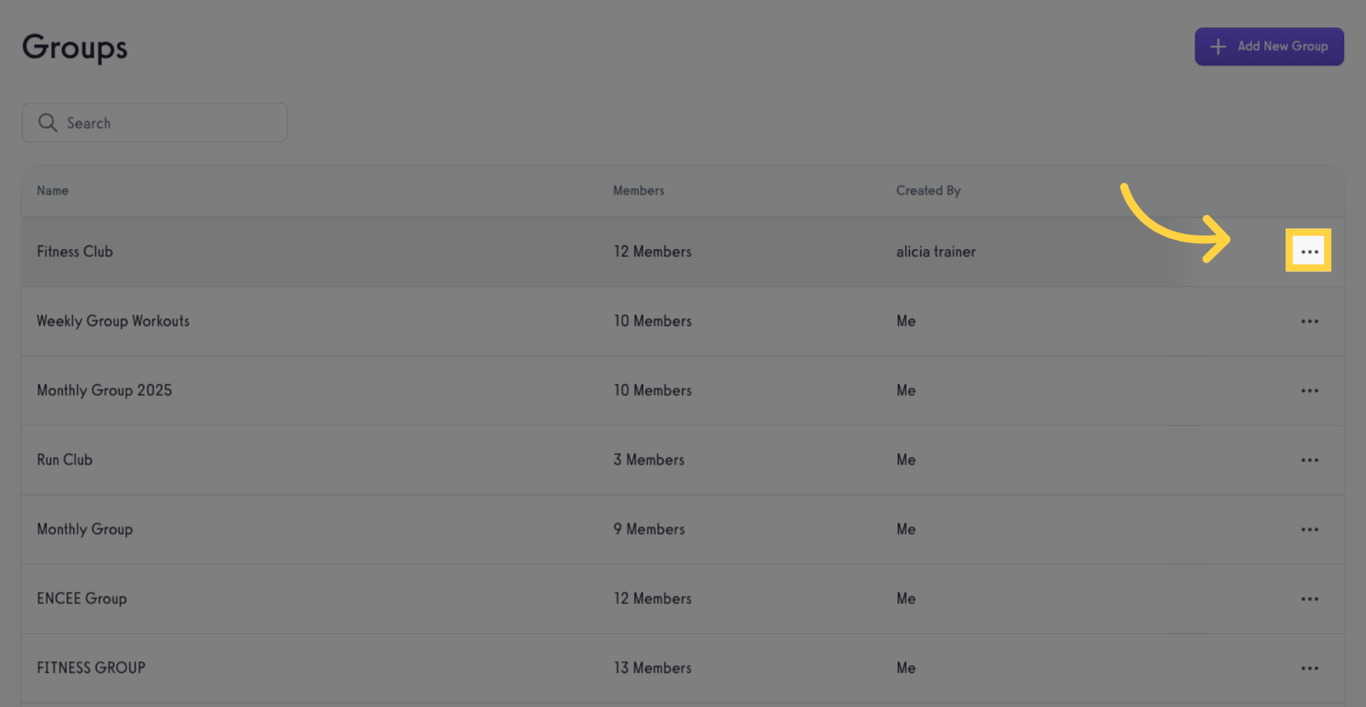The image size is (1366, 707).
Task: Focus the Search groups input field
Action: click(x=170, y=123)
